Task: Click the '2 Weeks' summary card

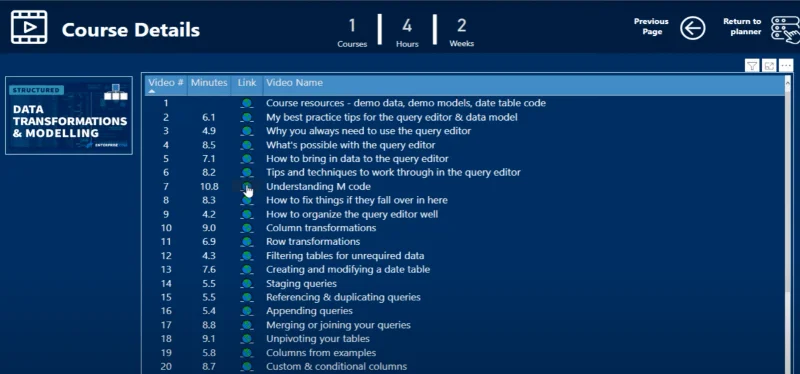Action: click(462, 33)
